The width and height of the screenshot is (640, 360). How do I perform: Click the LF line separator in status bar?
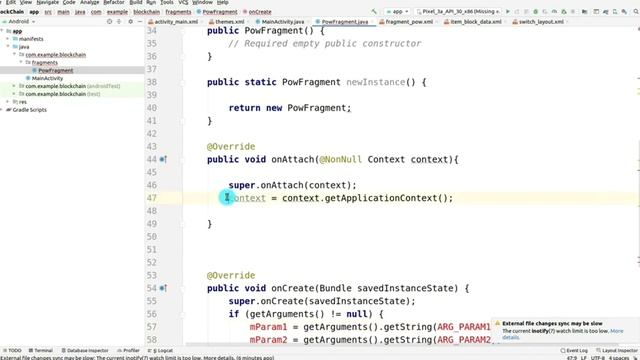584,358
